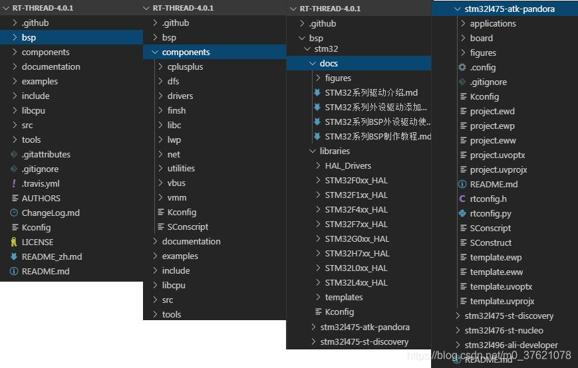Click the template.uvprojx file icon
578x368 pixels.
pos(463,301)
